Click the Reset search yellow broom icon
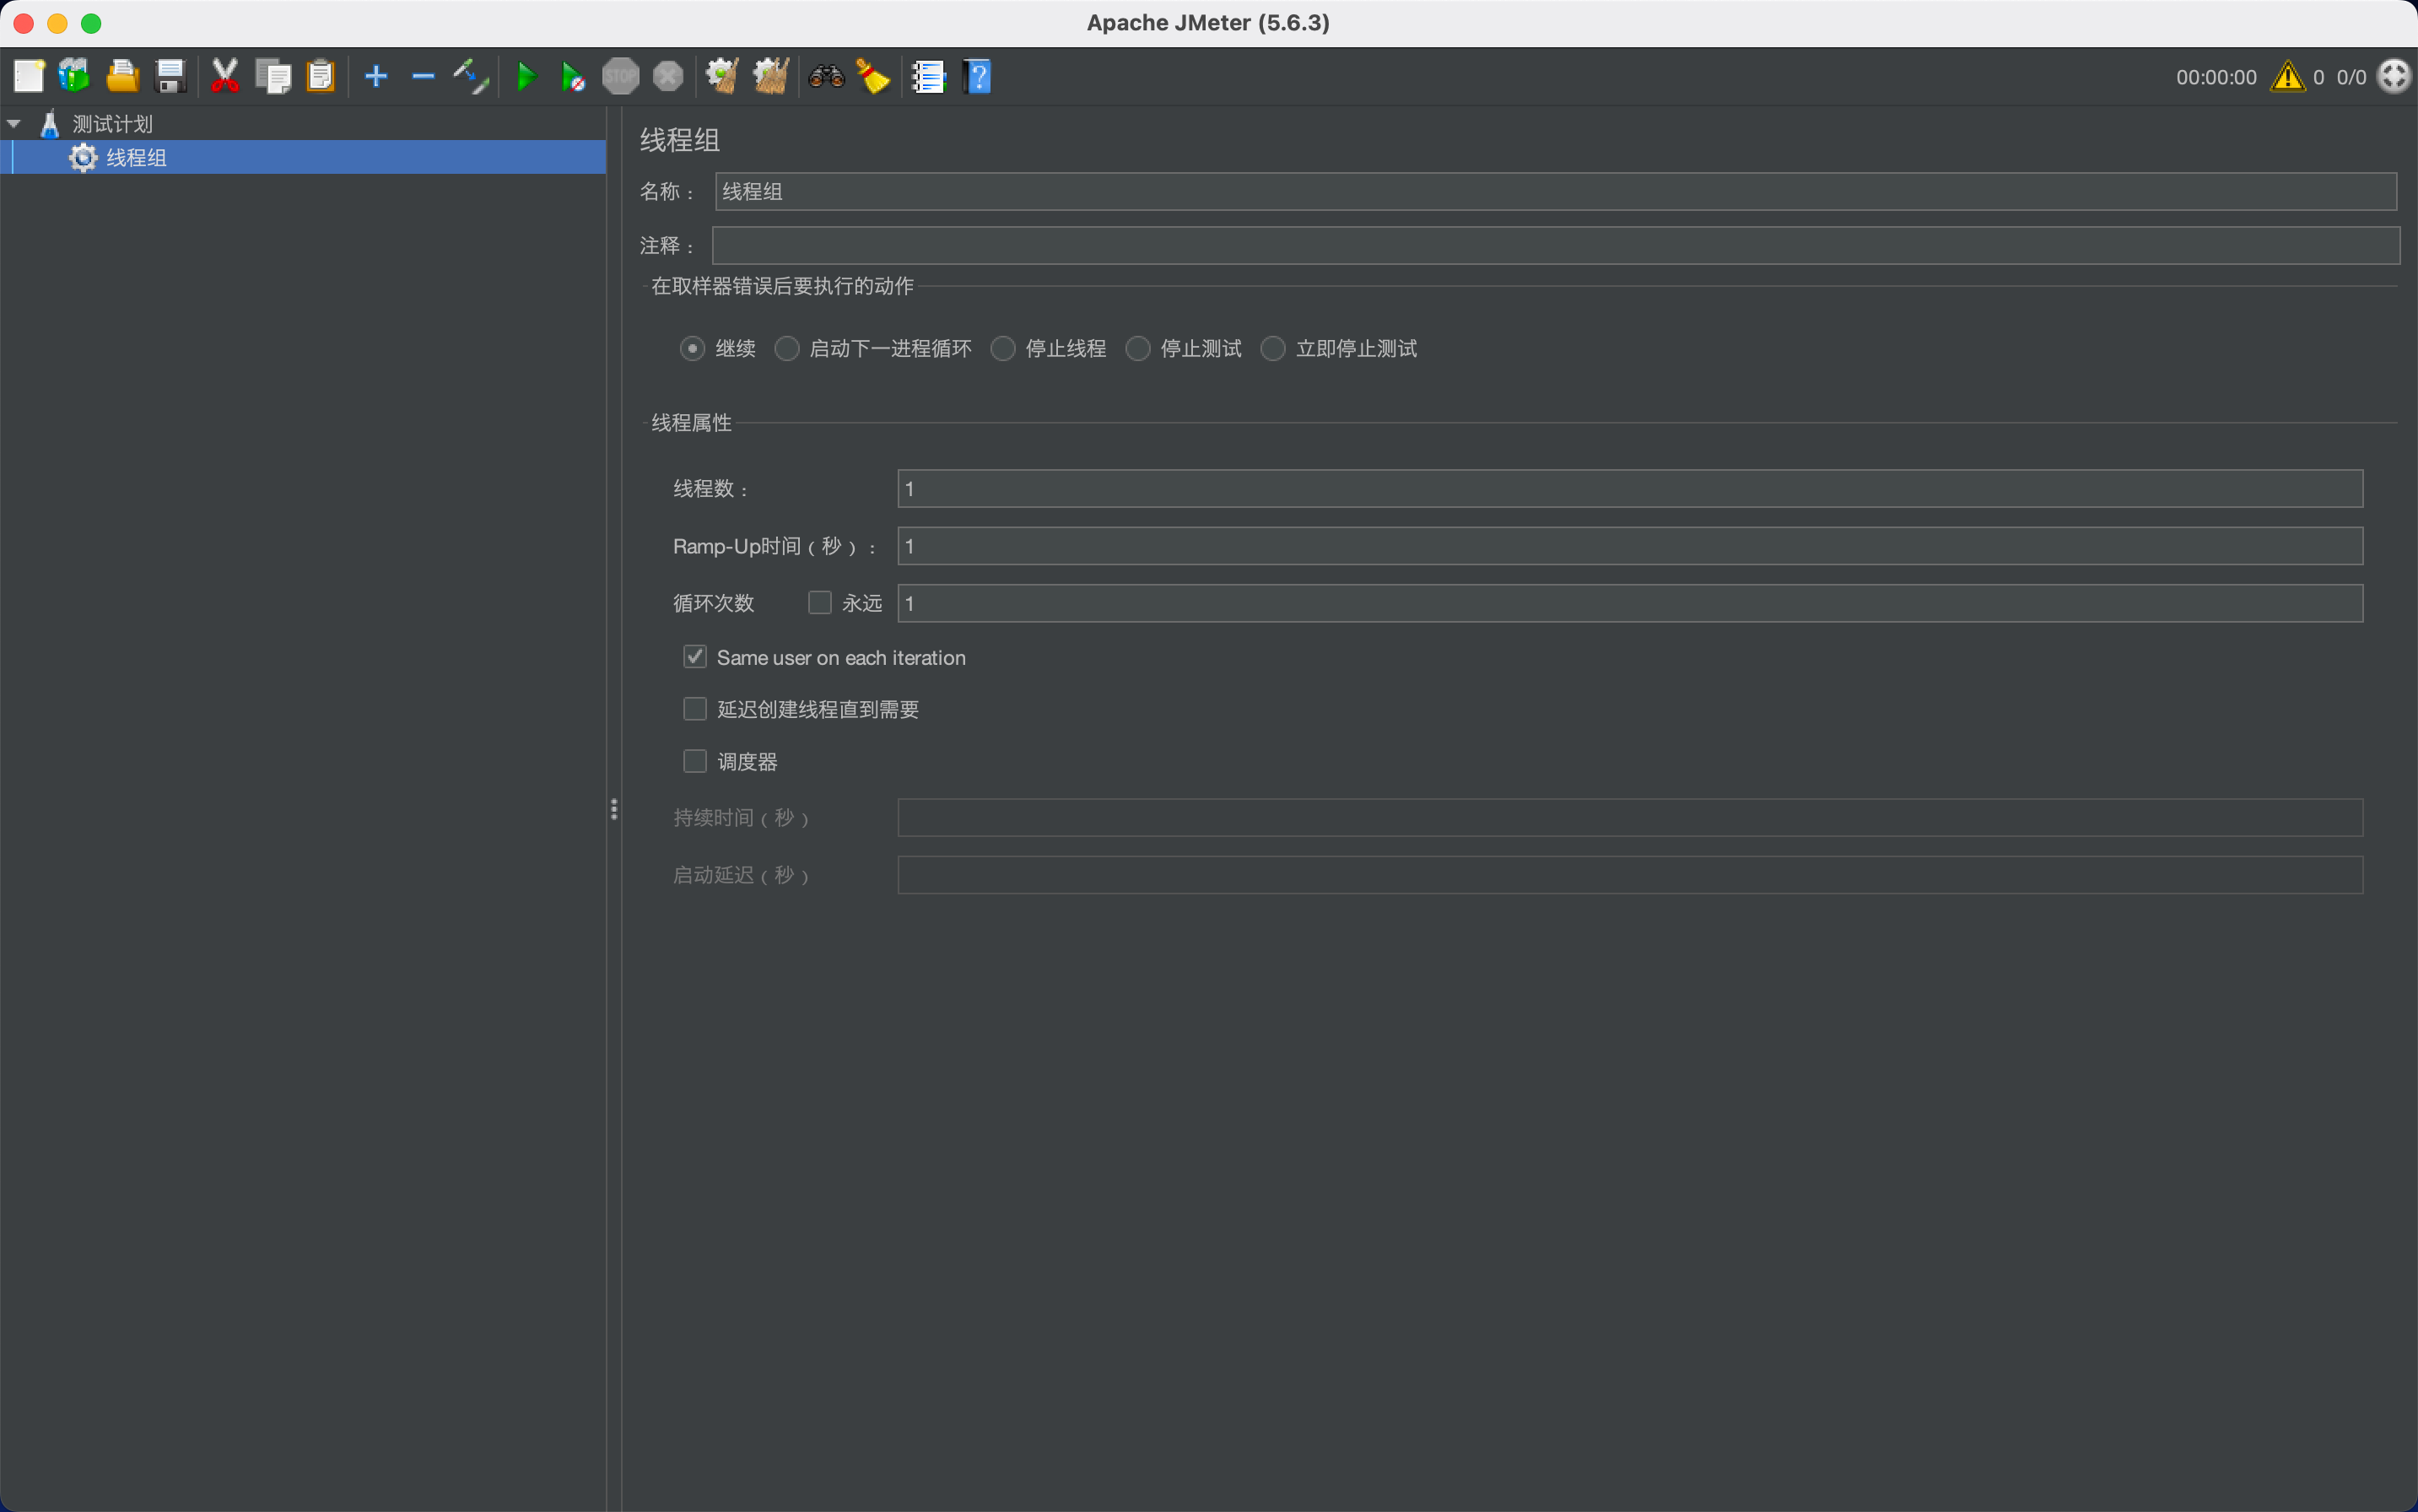This screenshot has width=2418, height=1512. pos(873,76)
